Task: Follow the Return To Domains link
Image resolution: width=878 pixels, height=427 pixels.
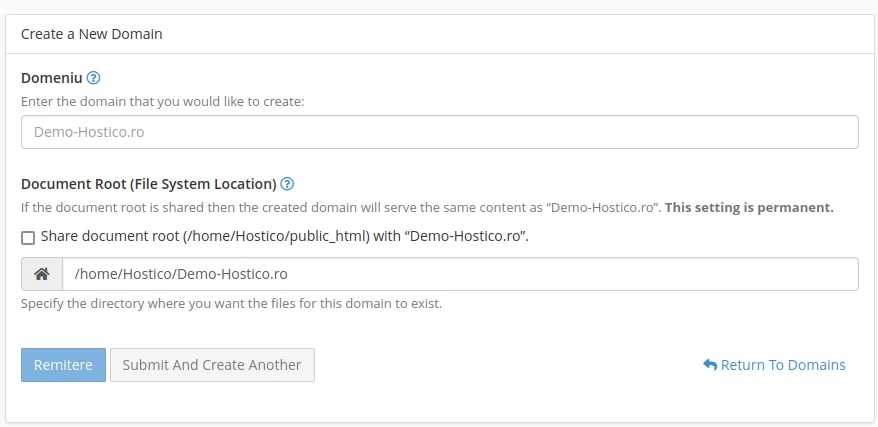Action: pos(783,365)
